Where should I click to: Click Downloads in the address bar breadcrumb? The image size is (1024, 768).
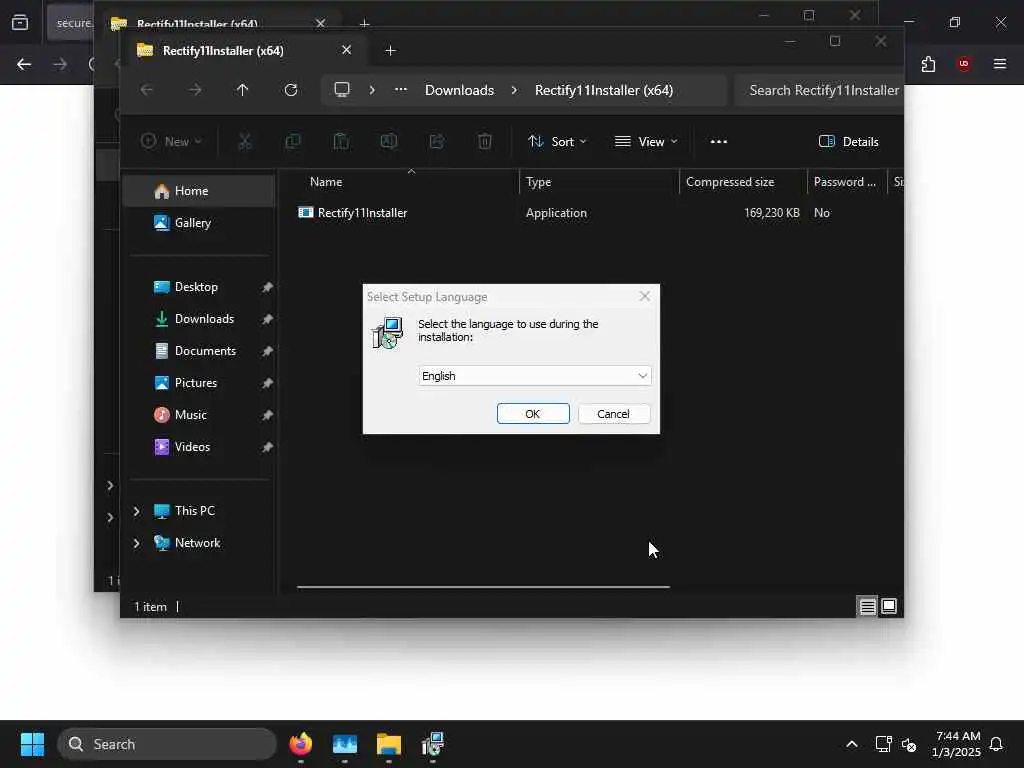tap(459, 90)
